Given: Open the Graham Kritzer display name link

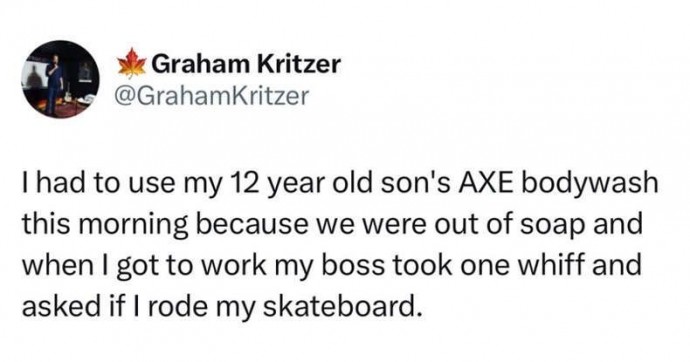Looking at the screenshot, I should 246,65.
